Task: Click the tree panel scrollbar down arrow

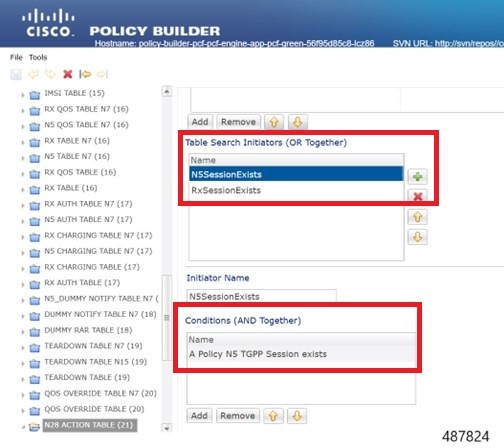Action: pos(167,428)
